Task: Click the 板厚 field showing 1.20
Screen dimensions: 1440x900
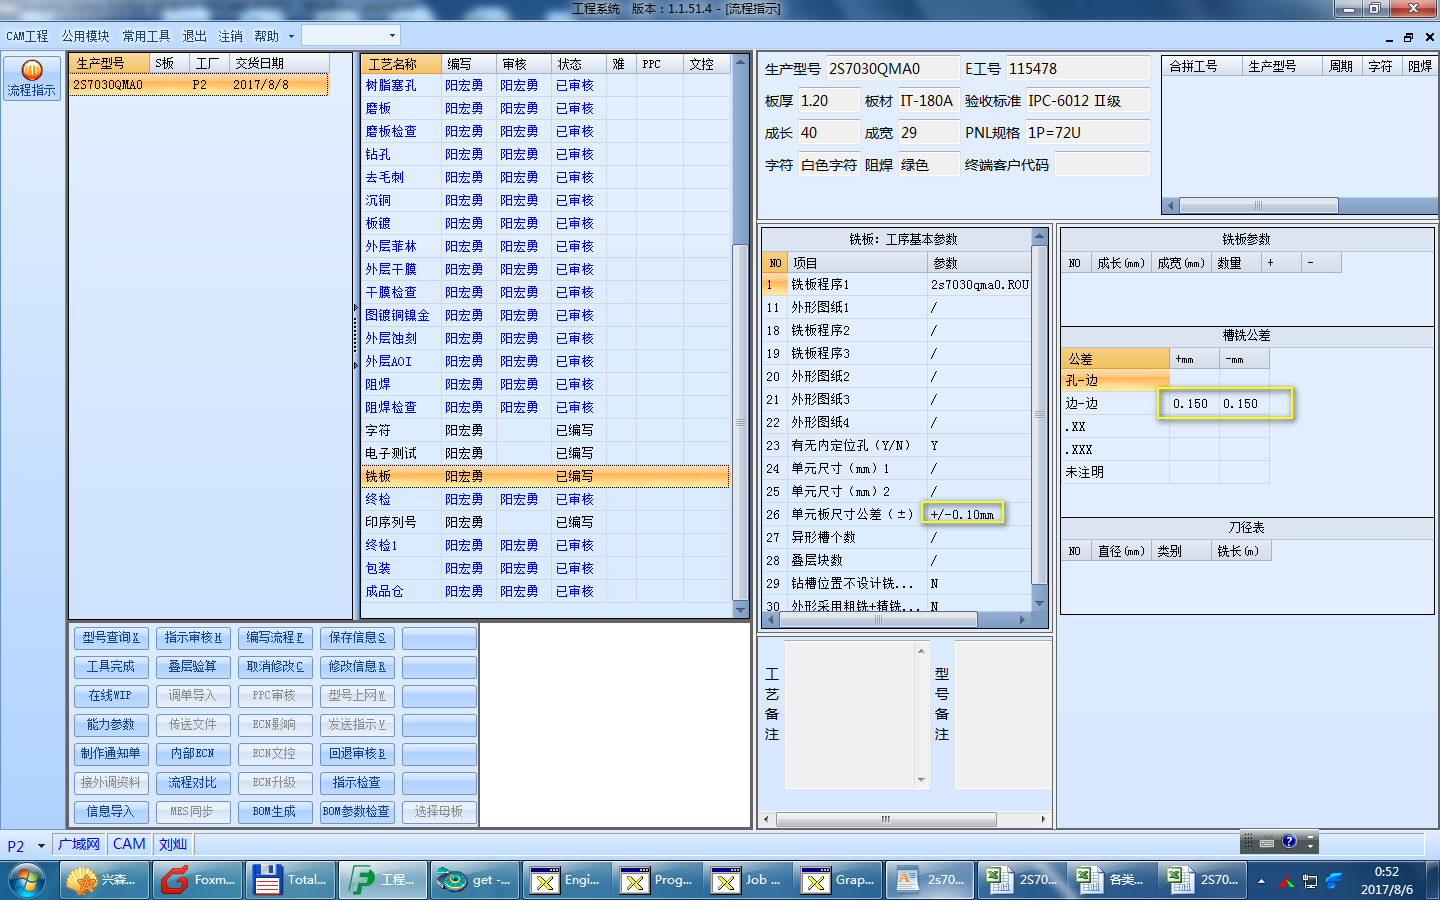Action: tap(829, 101)
